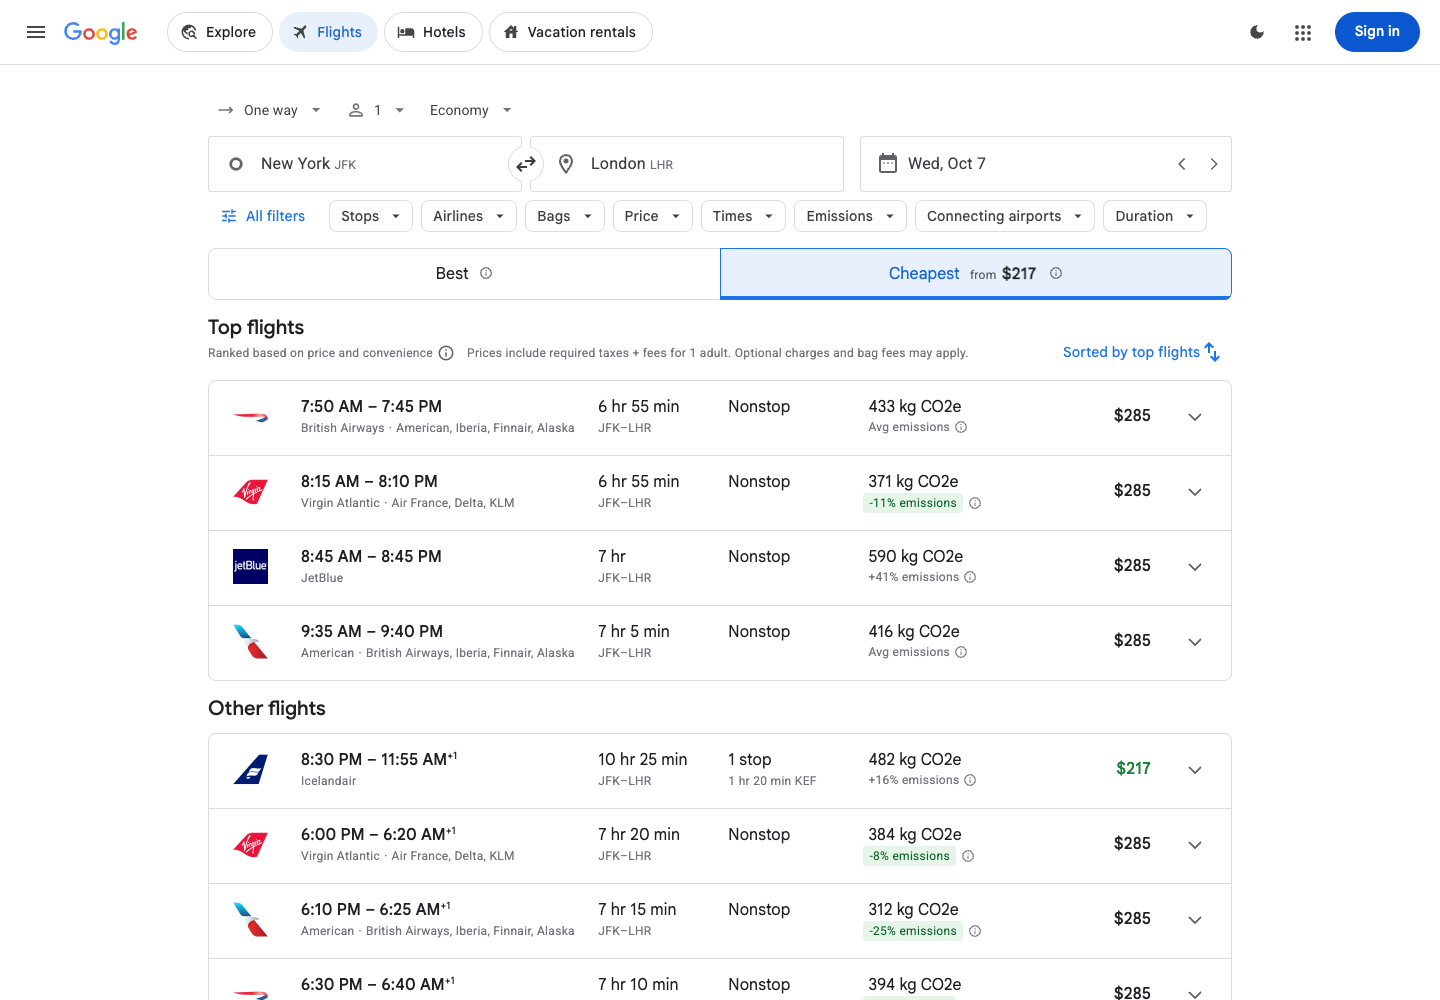
Task: Open the Price filter
Action: (652, 216)
